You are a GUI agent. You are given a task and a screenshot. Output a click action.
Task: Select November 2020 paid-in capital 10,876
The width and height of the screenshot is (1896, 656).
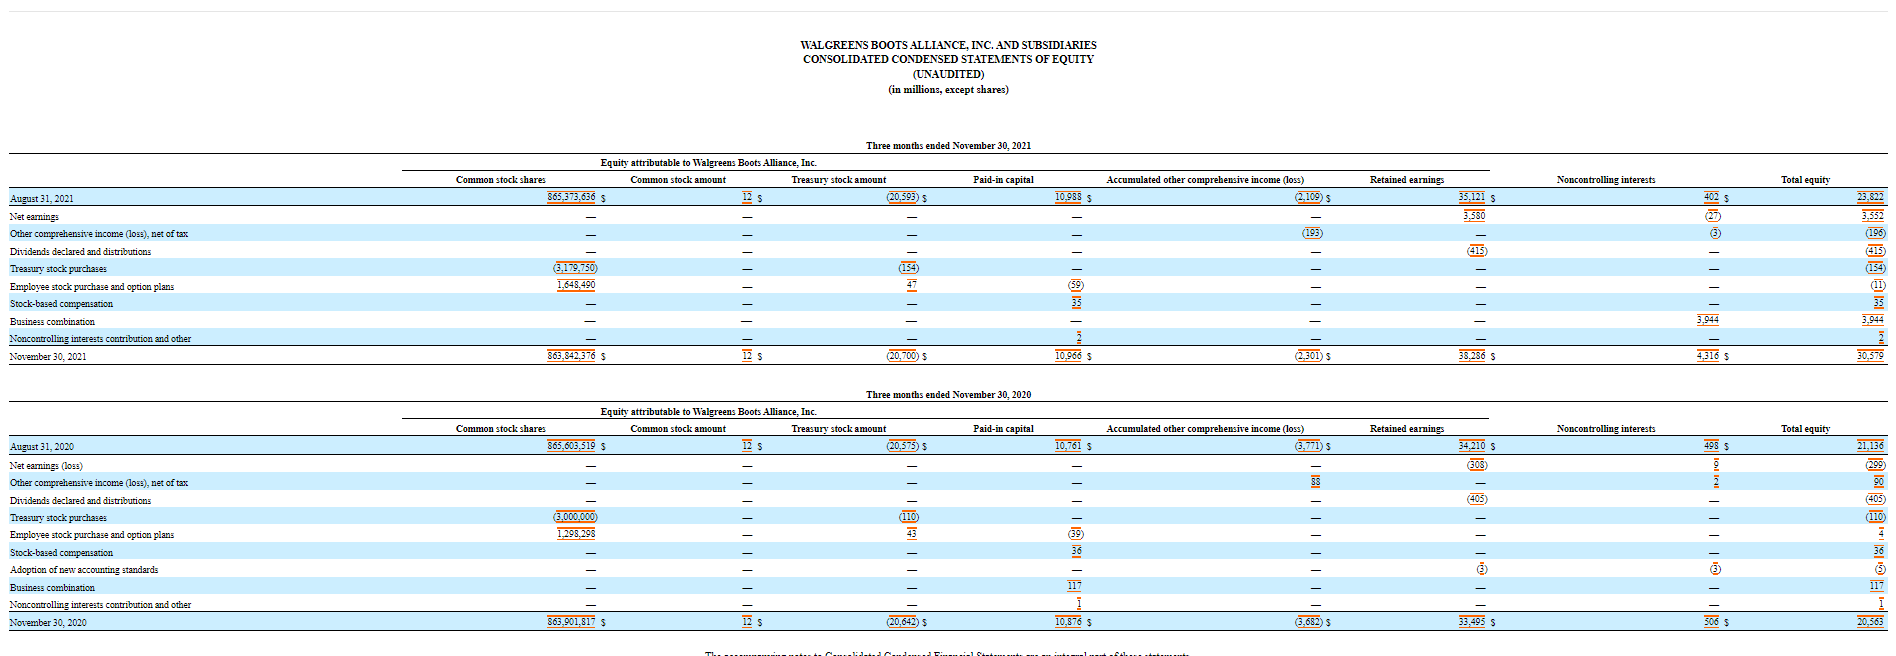pyautogui.click(x=1068, y=621)
